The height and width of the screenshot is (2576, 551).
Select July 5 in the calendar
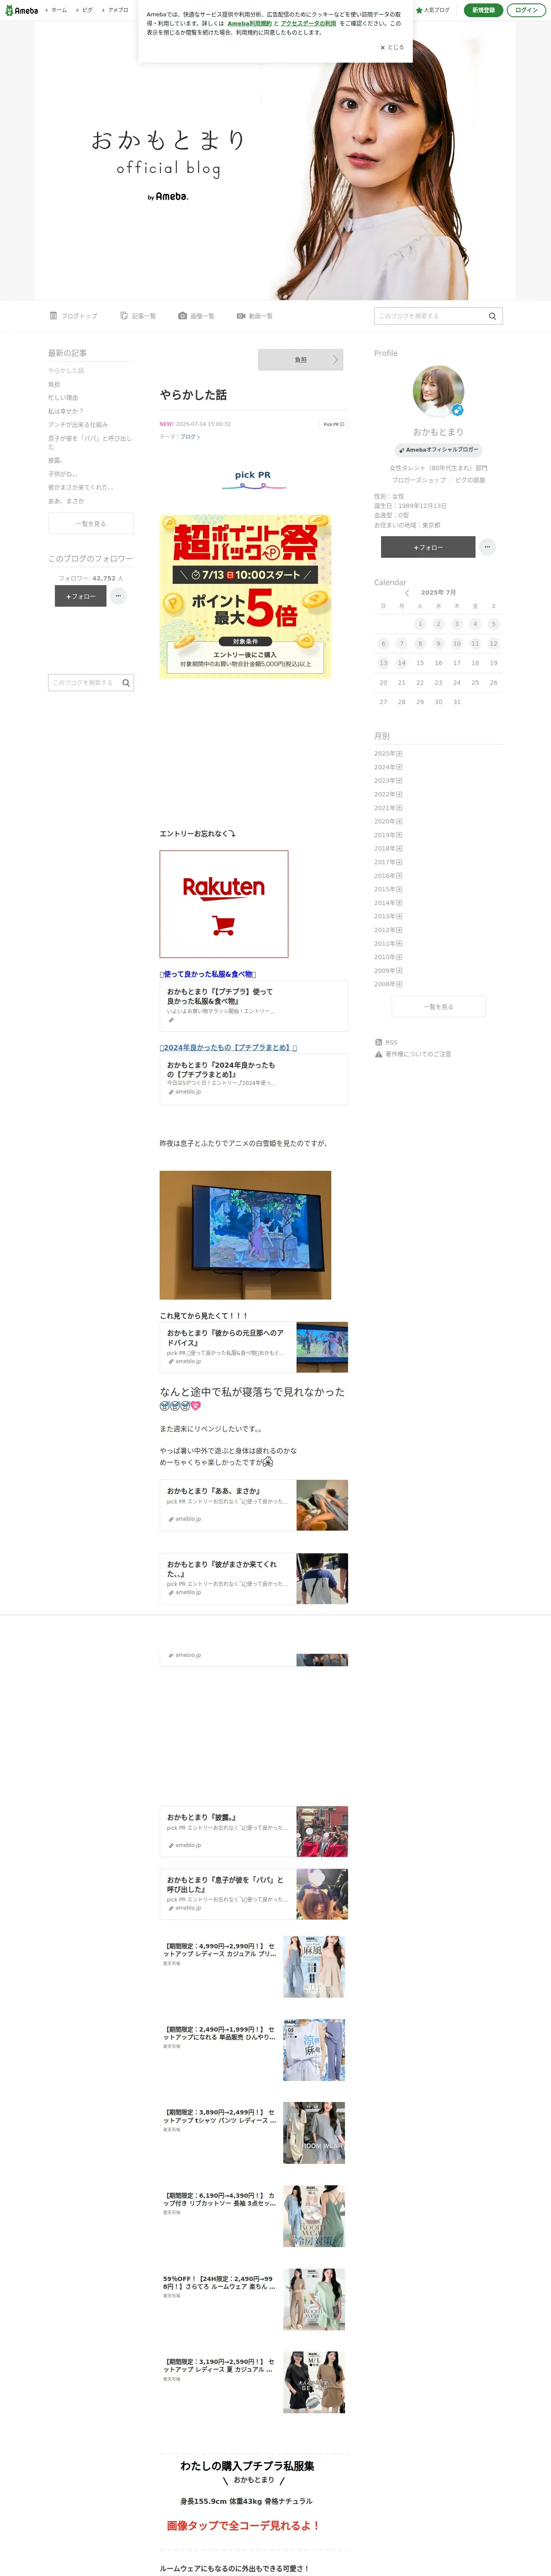[493, 624]
